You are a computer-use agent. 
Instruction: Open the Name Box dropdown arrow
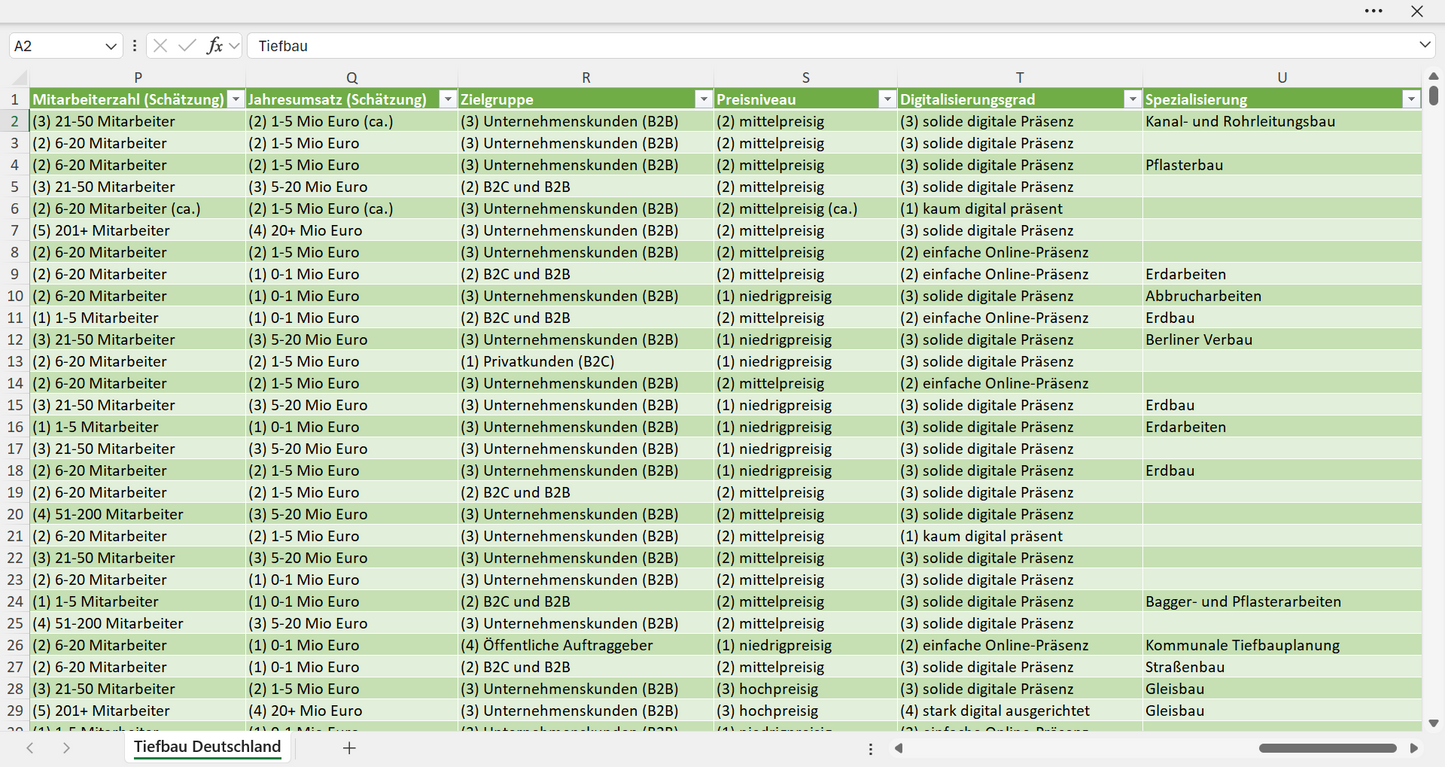click(111, 46)
